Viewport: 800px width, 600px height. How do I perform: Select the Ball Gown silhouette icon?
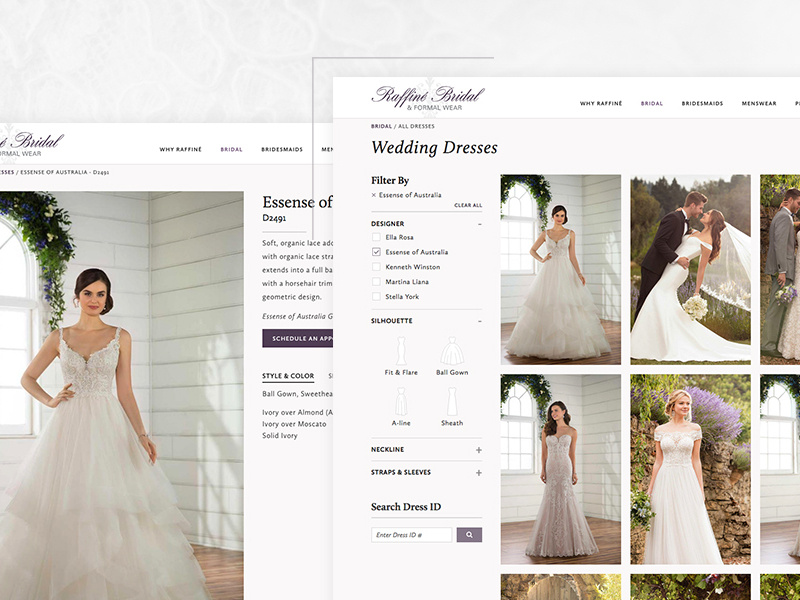pos(452,350)
